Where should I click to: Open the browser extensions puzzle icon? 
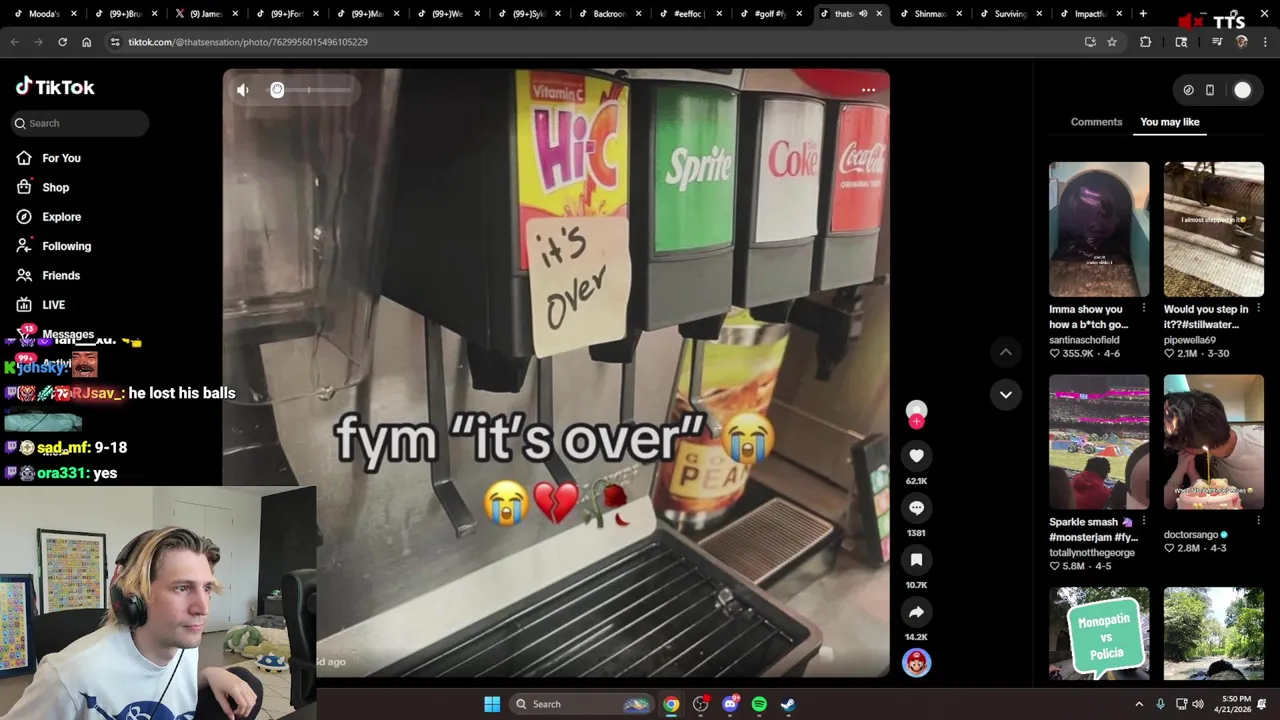pyautogui.click(x=1145, y=42)
